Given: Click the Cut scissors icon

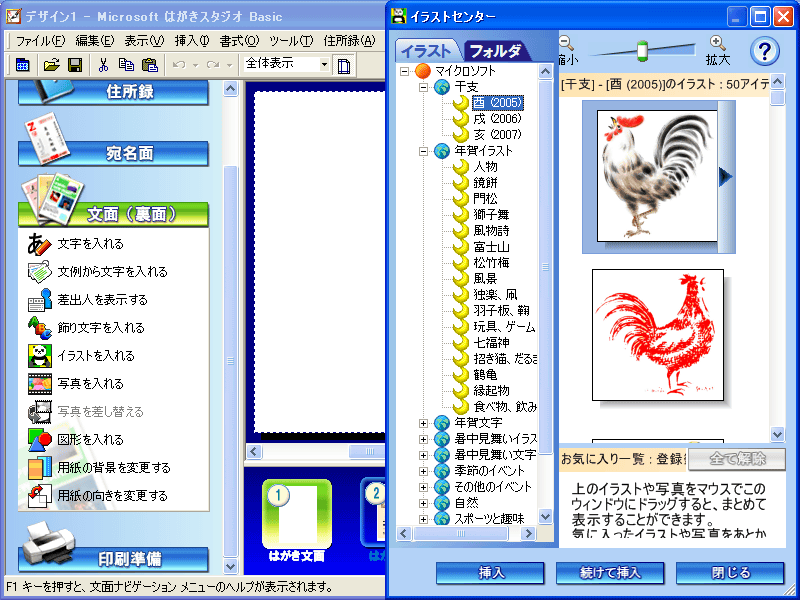Looking at the screenshot, I should point(102,65).
